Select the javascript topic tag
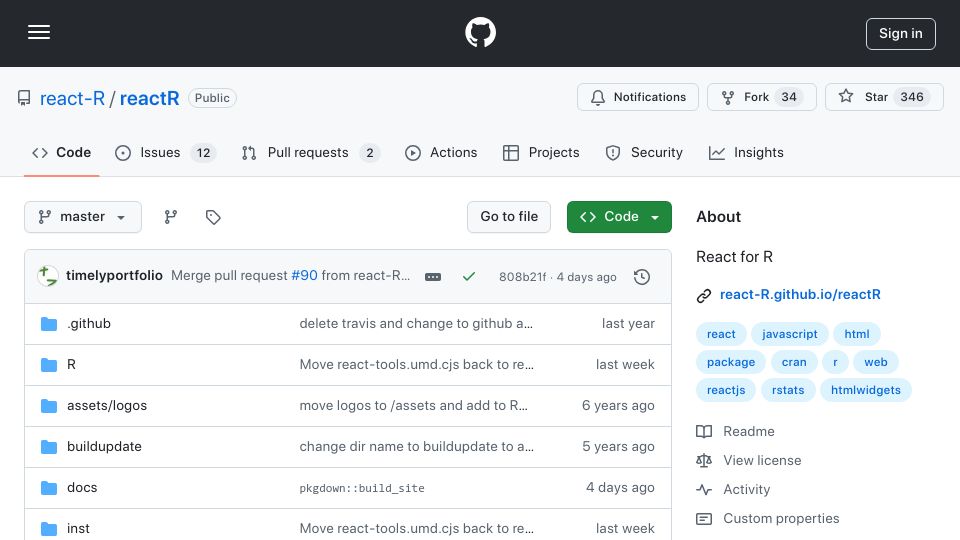Viewport: 960px width, 540px height. click(789, 334)
